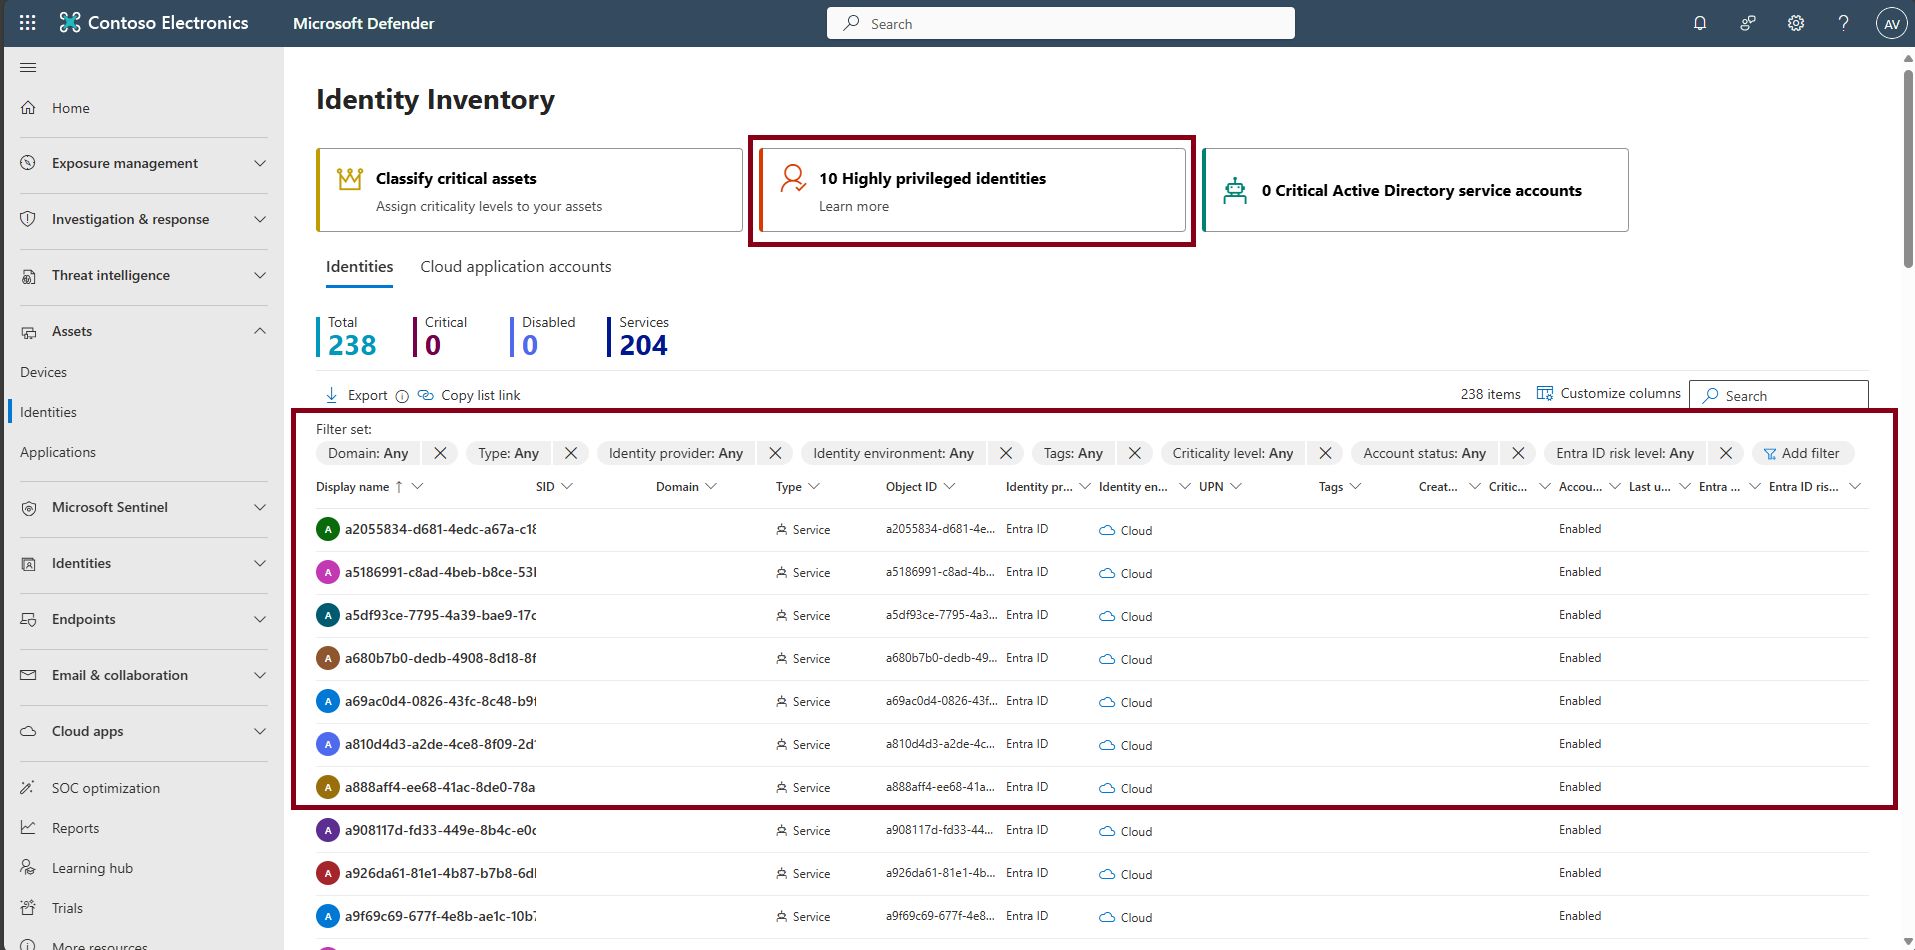Screen dimensions: 1915x950
Task: Click the Add filter button
Action: (1802, 453)
